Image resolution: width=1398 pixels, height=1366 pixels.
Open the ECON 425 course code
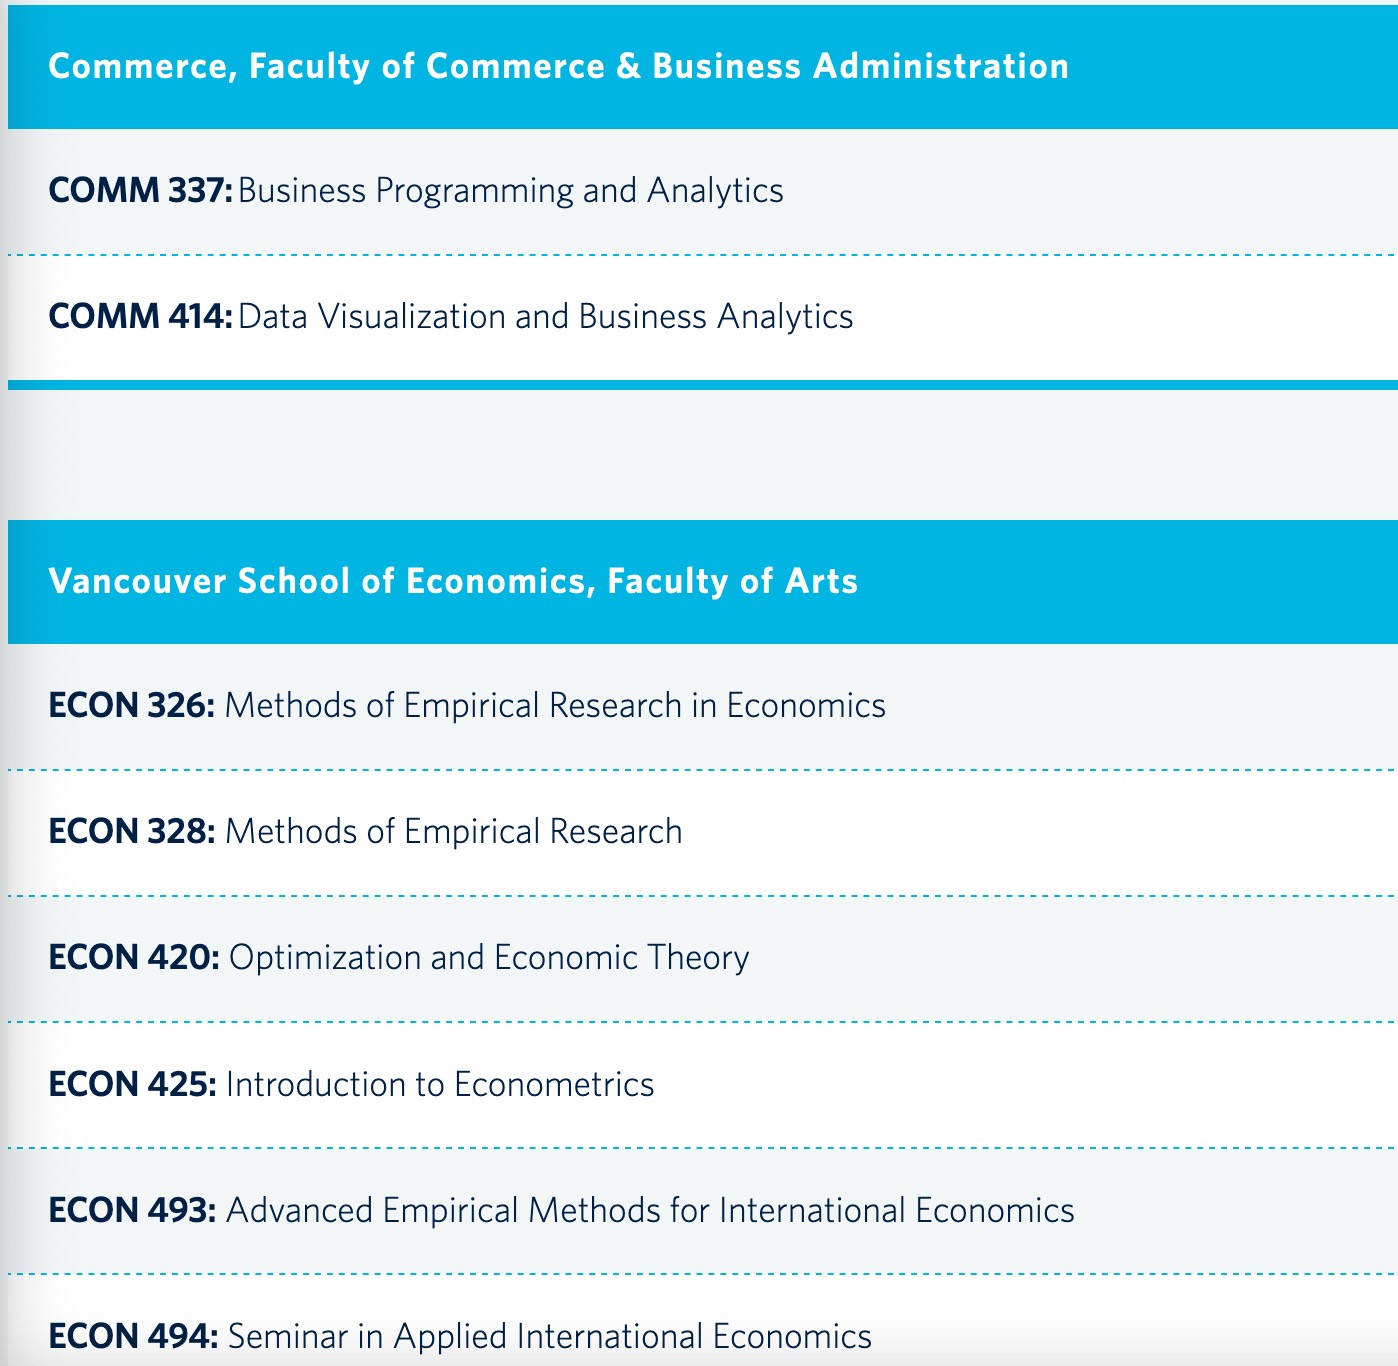click(x=132, y=1084)
